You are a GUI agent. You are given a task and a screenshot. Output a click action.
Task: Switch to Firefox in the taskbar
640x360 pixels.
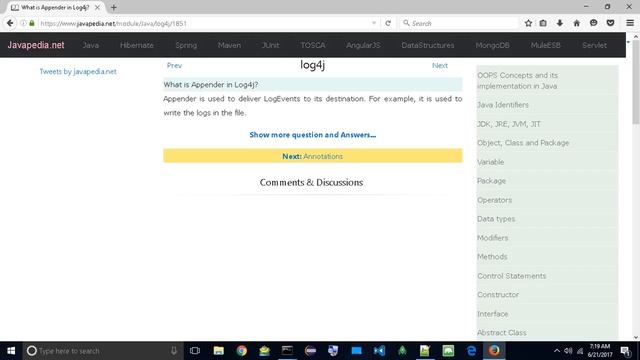[494, 351]
